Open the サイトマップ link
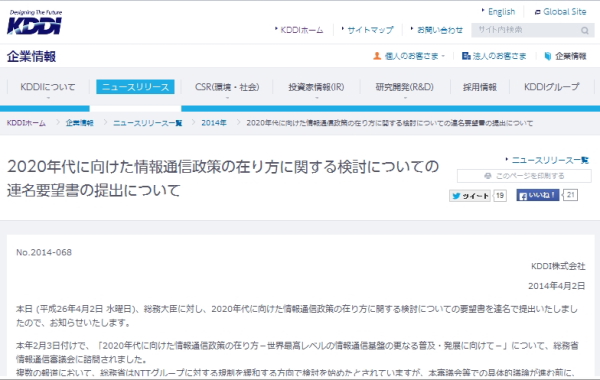 click(x=370, y=30)
